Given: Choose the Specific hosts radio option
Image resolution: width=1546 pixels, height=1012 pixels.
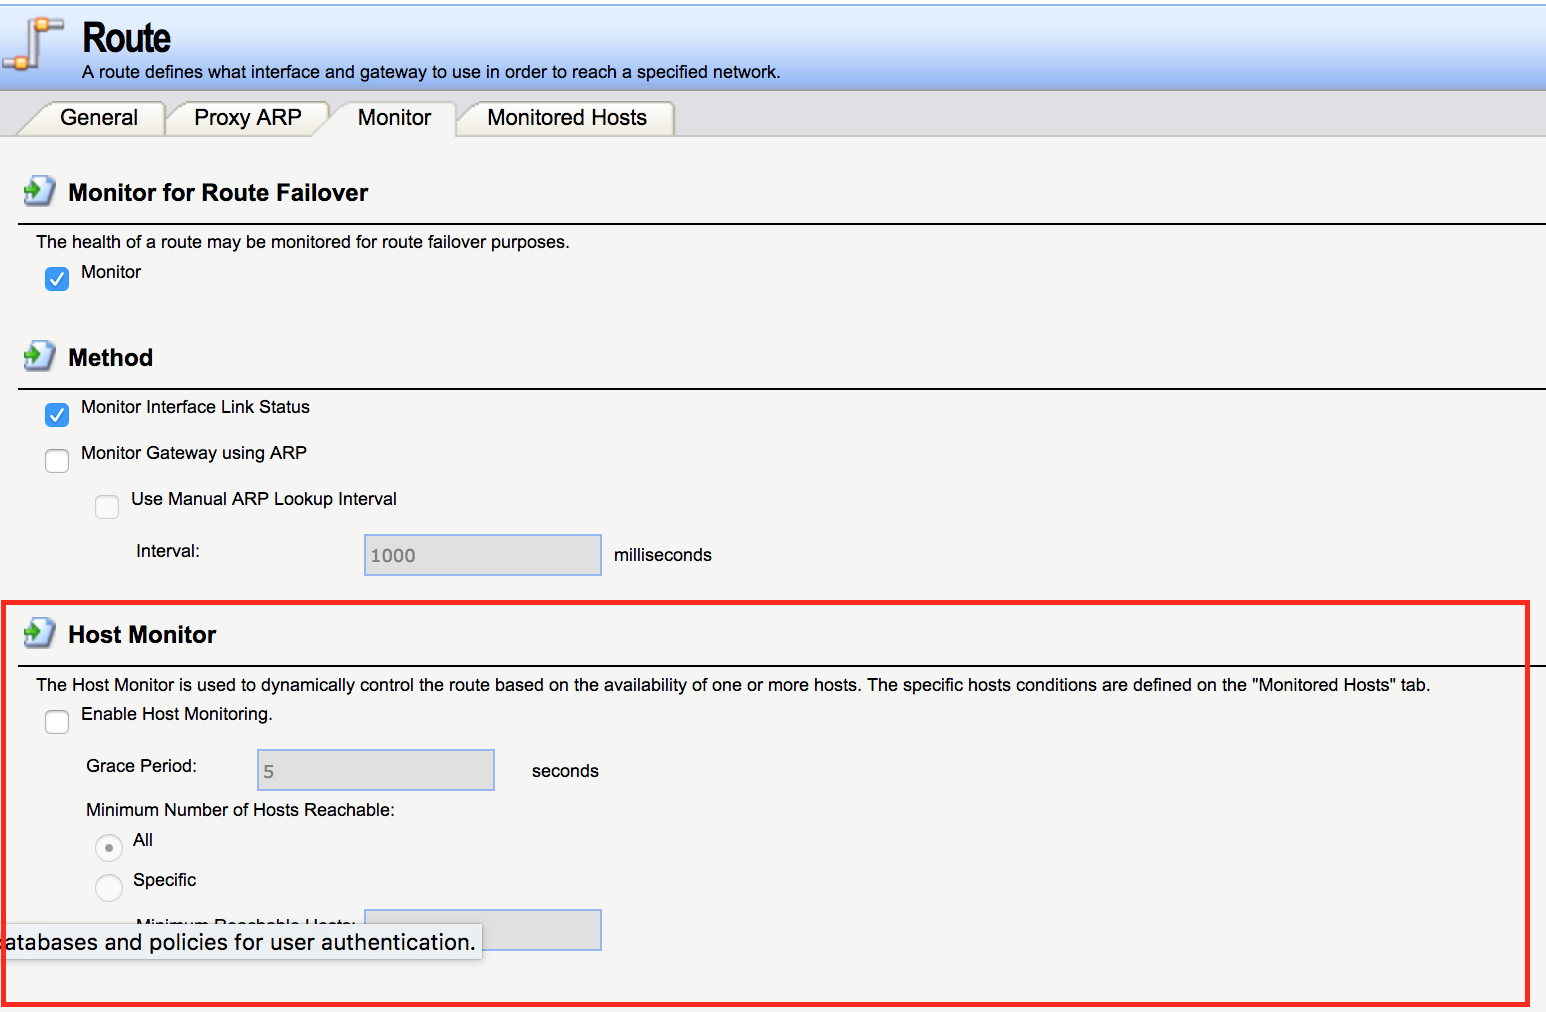Looking at the screenshot, I should click(109, 887).
